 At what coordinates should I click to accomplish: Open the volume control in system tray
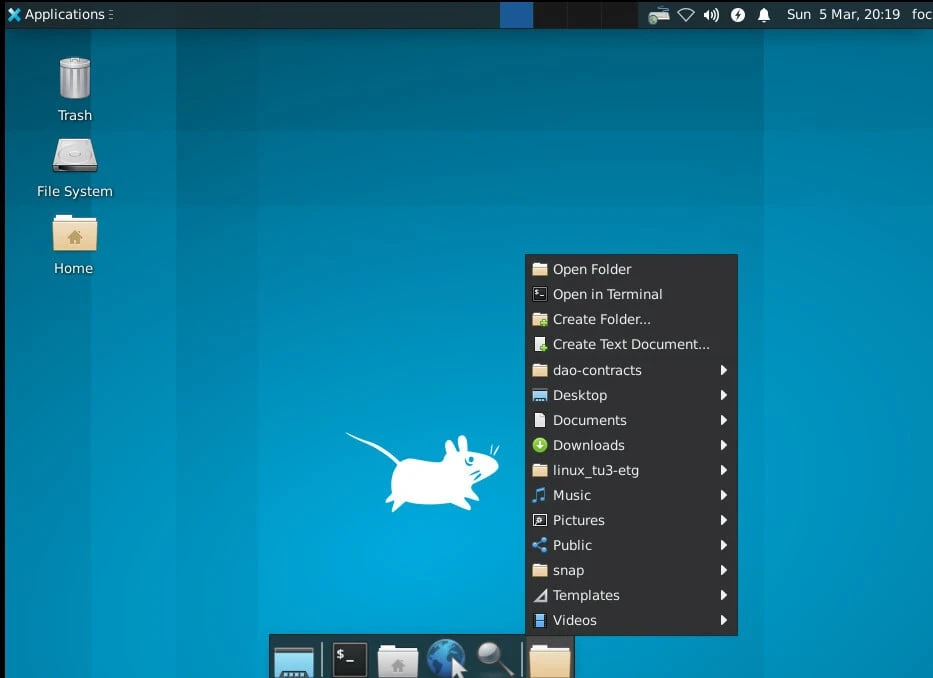(x=711, y=15)
